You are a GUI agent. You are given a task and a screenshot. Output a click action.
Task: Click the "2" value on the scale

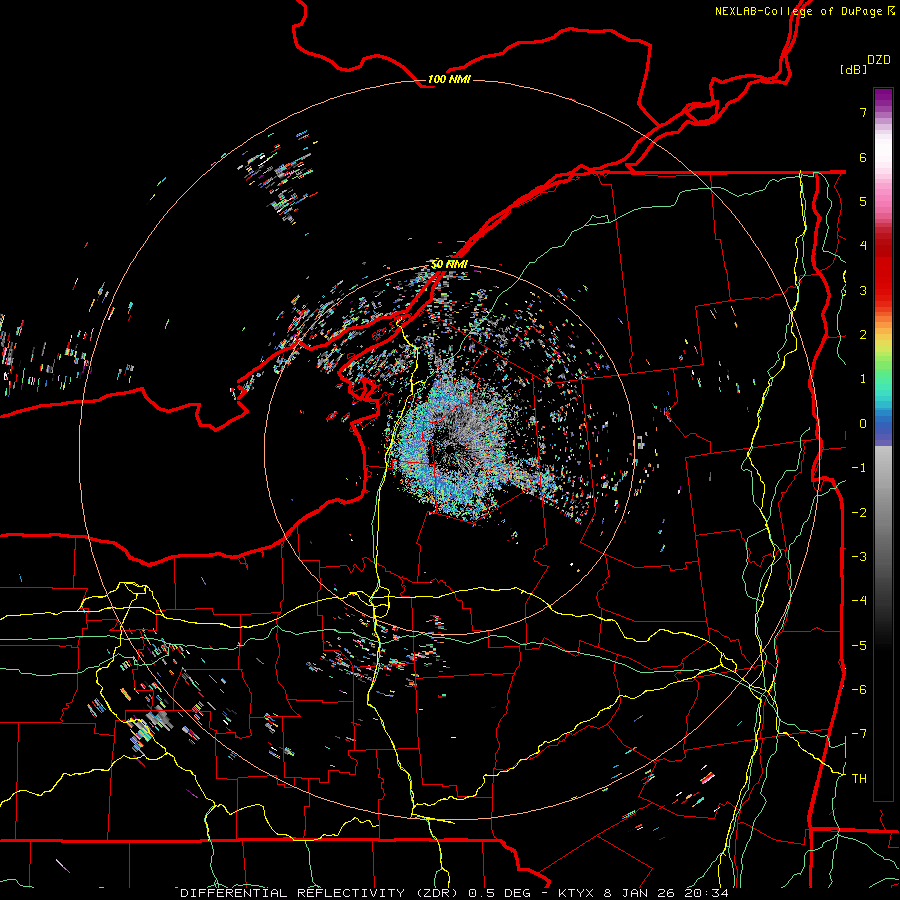click(x=863, y=335)
